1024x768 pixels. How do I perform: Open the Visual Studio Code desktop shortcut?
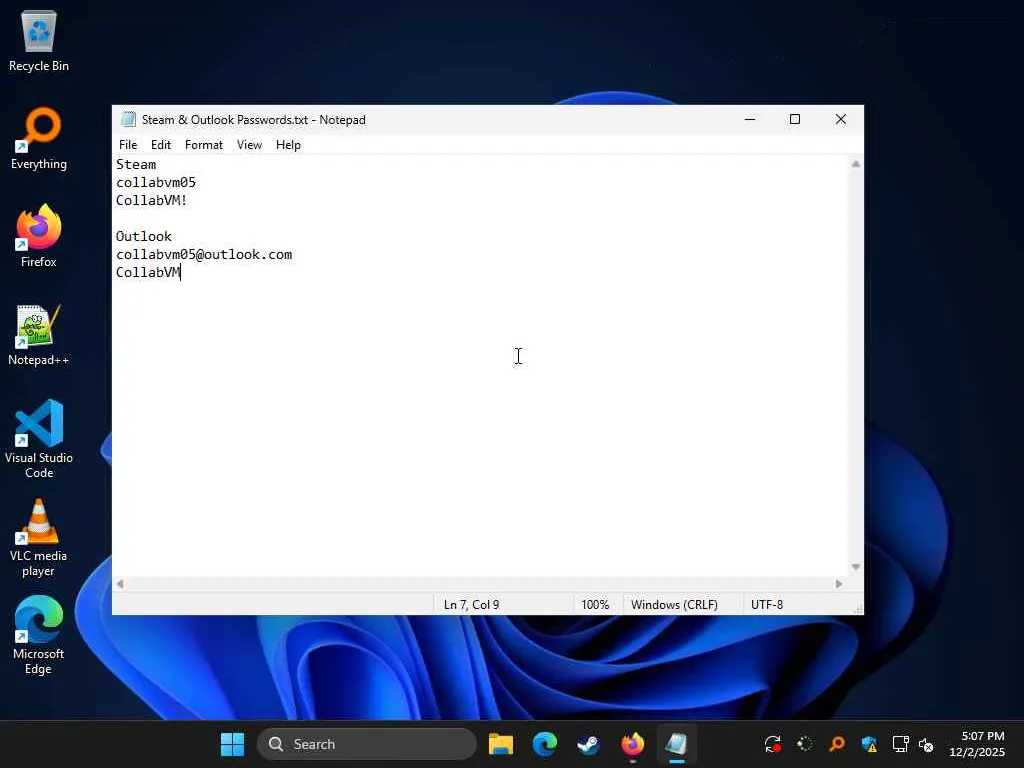pyautogui.click(x=39, y=439)
